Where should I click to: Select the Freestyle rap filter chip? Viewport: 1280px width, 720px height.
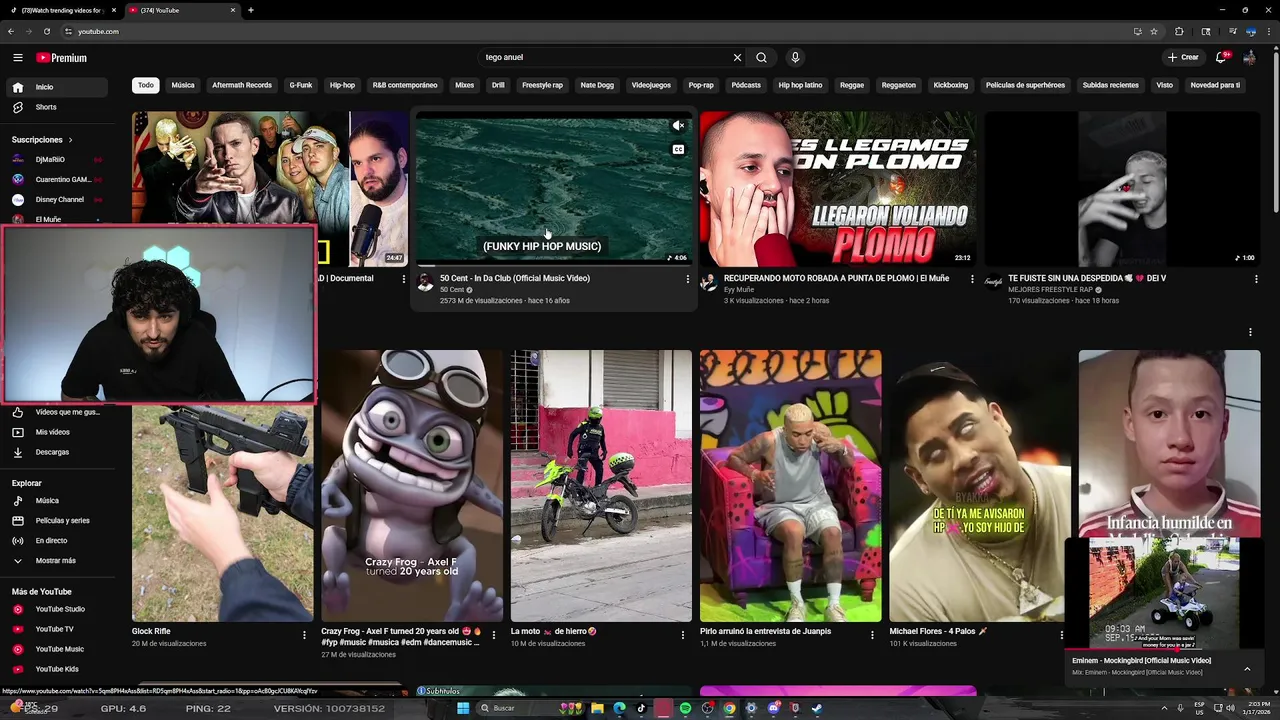point(542,85)
